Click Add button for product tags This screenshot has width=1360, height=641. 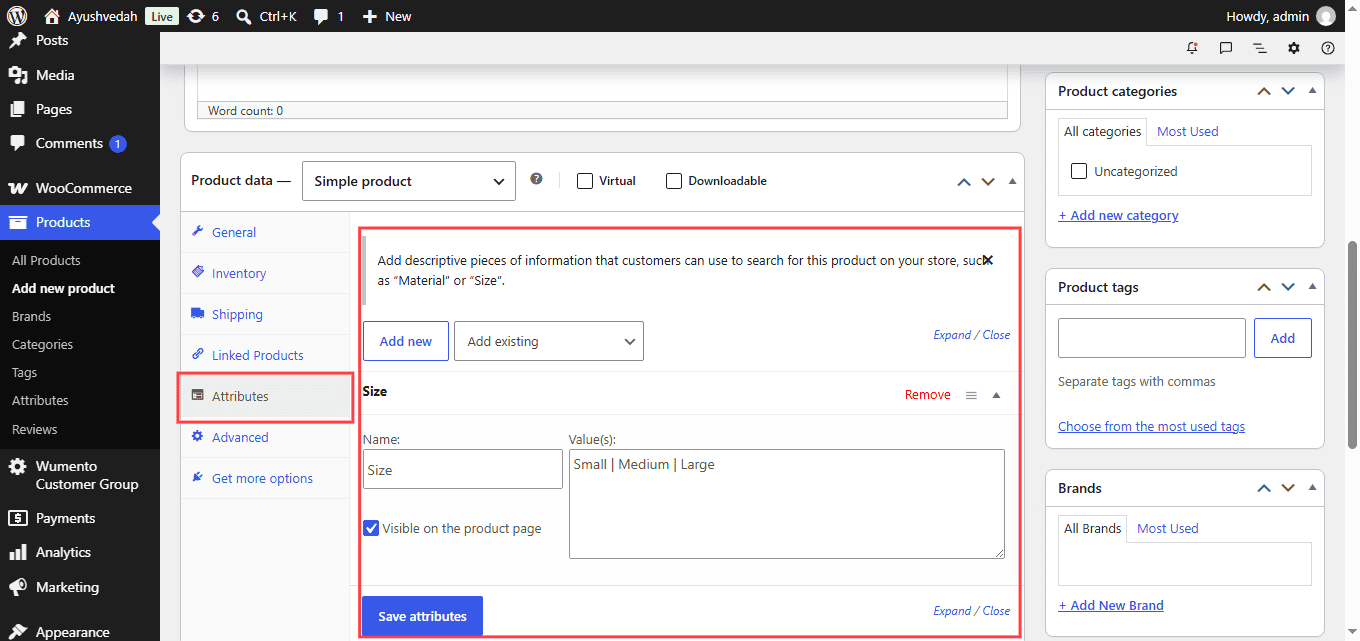(x=1283, y=338)
